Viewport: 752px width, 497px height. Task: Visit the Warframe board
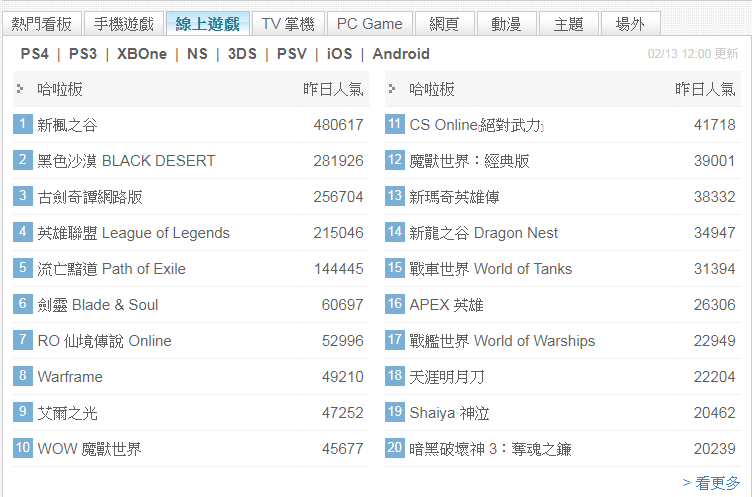click(x=70, y=377)
